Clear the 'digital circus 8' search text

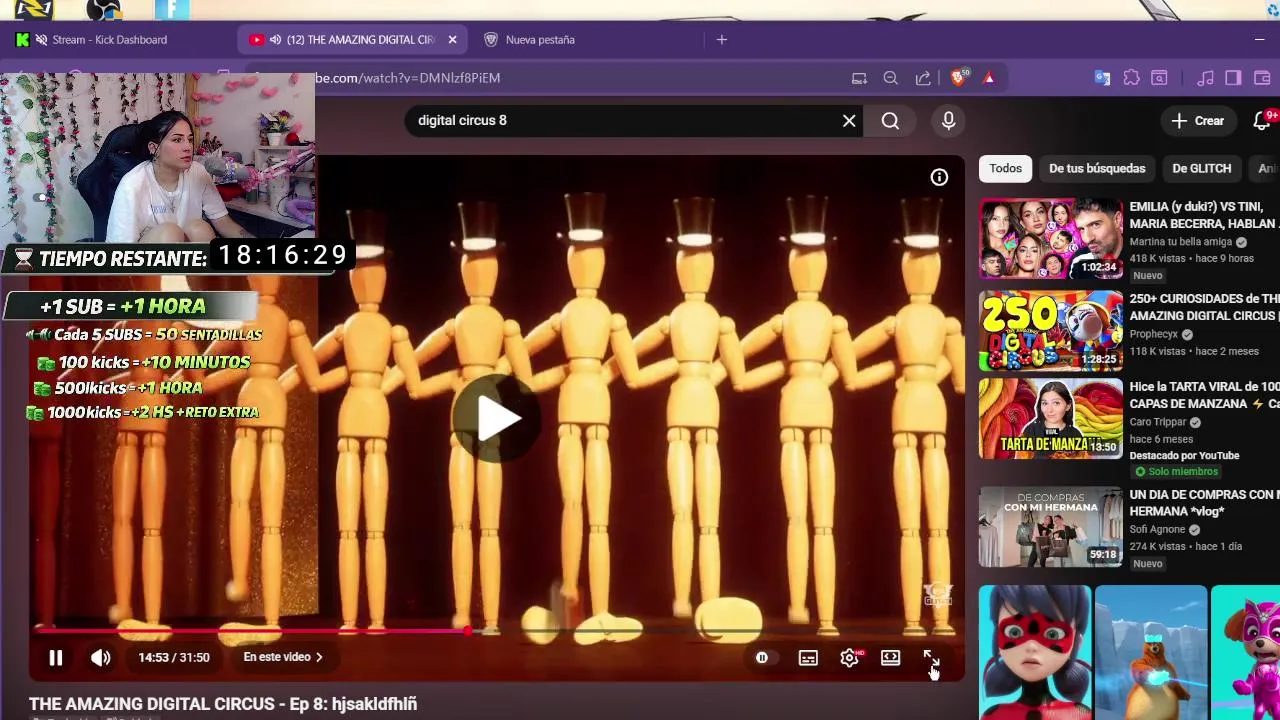click(849, 120)
